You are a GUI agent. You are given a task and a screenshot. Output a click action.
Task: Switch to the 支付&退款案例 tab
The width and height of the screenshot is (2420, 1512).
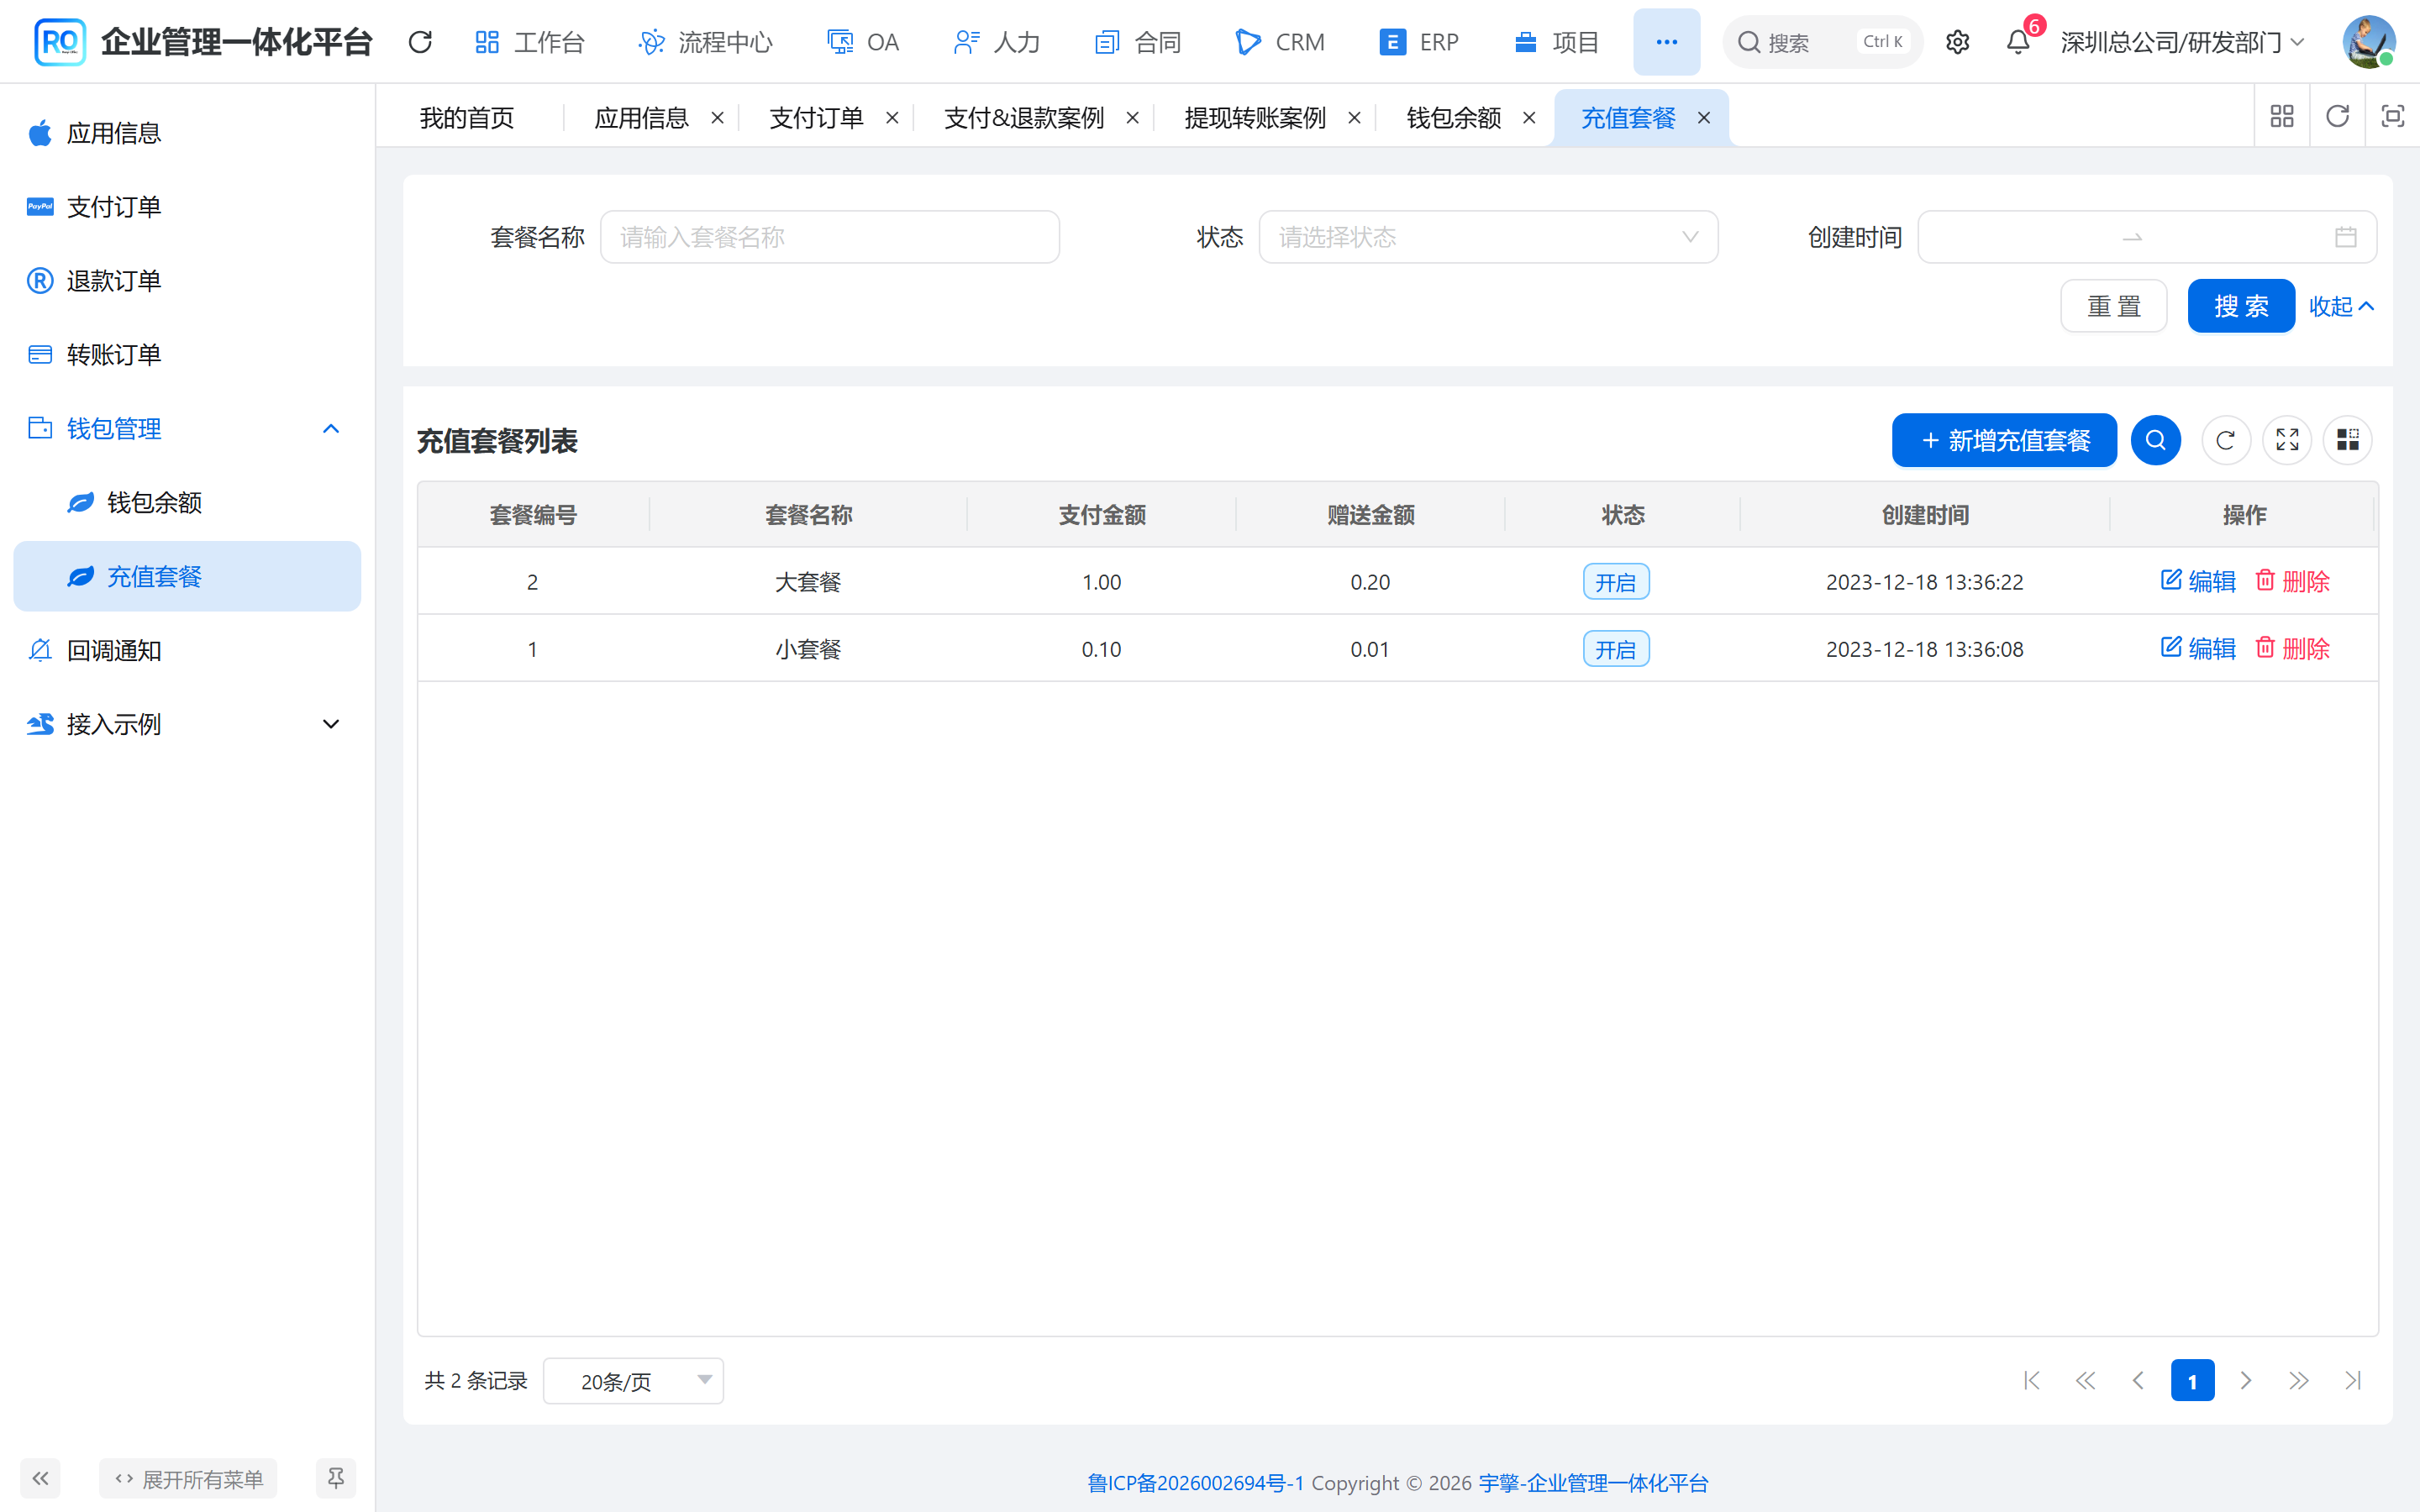[1024, 118]
